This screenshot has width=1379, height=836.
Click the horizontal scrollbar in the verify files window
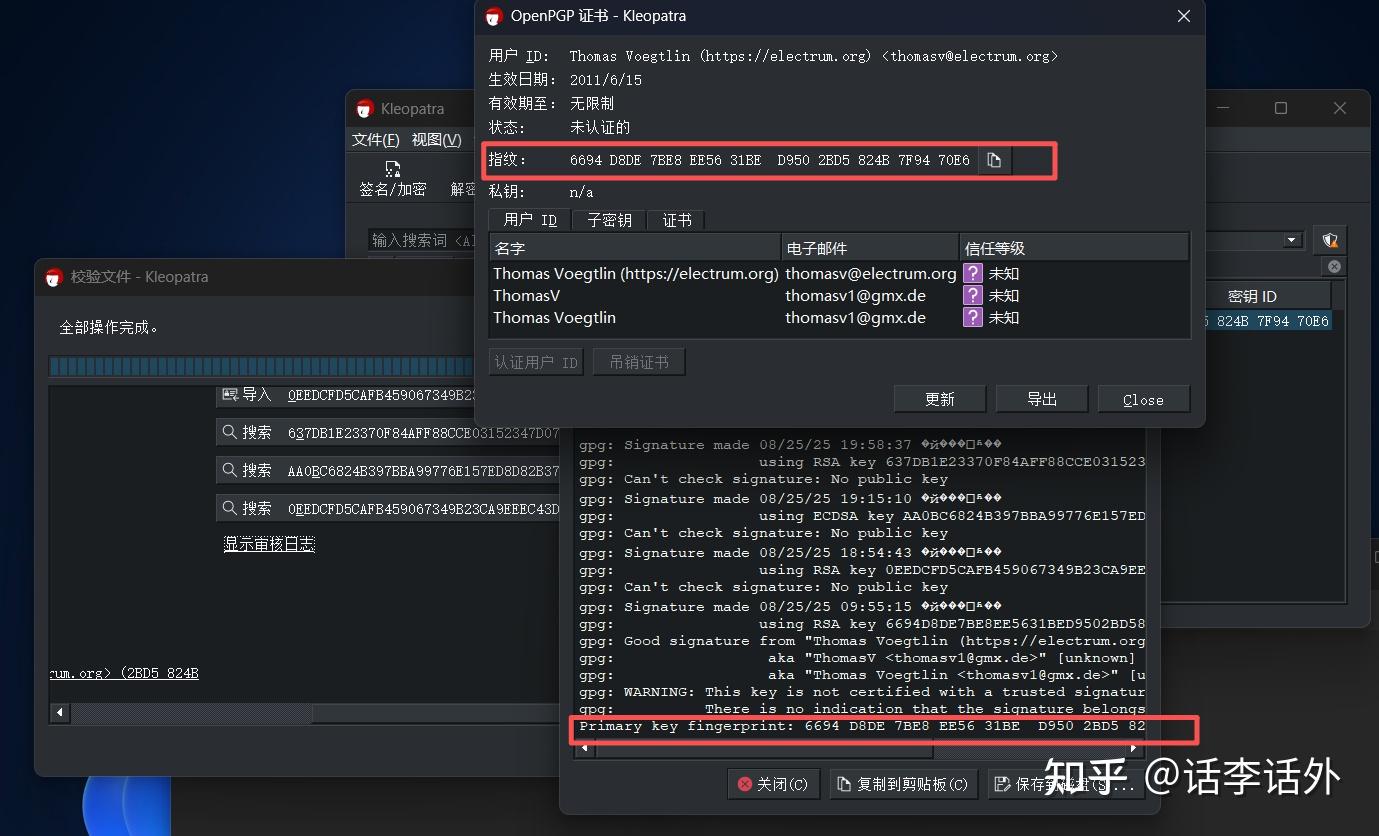click(x=191, y=713)
